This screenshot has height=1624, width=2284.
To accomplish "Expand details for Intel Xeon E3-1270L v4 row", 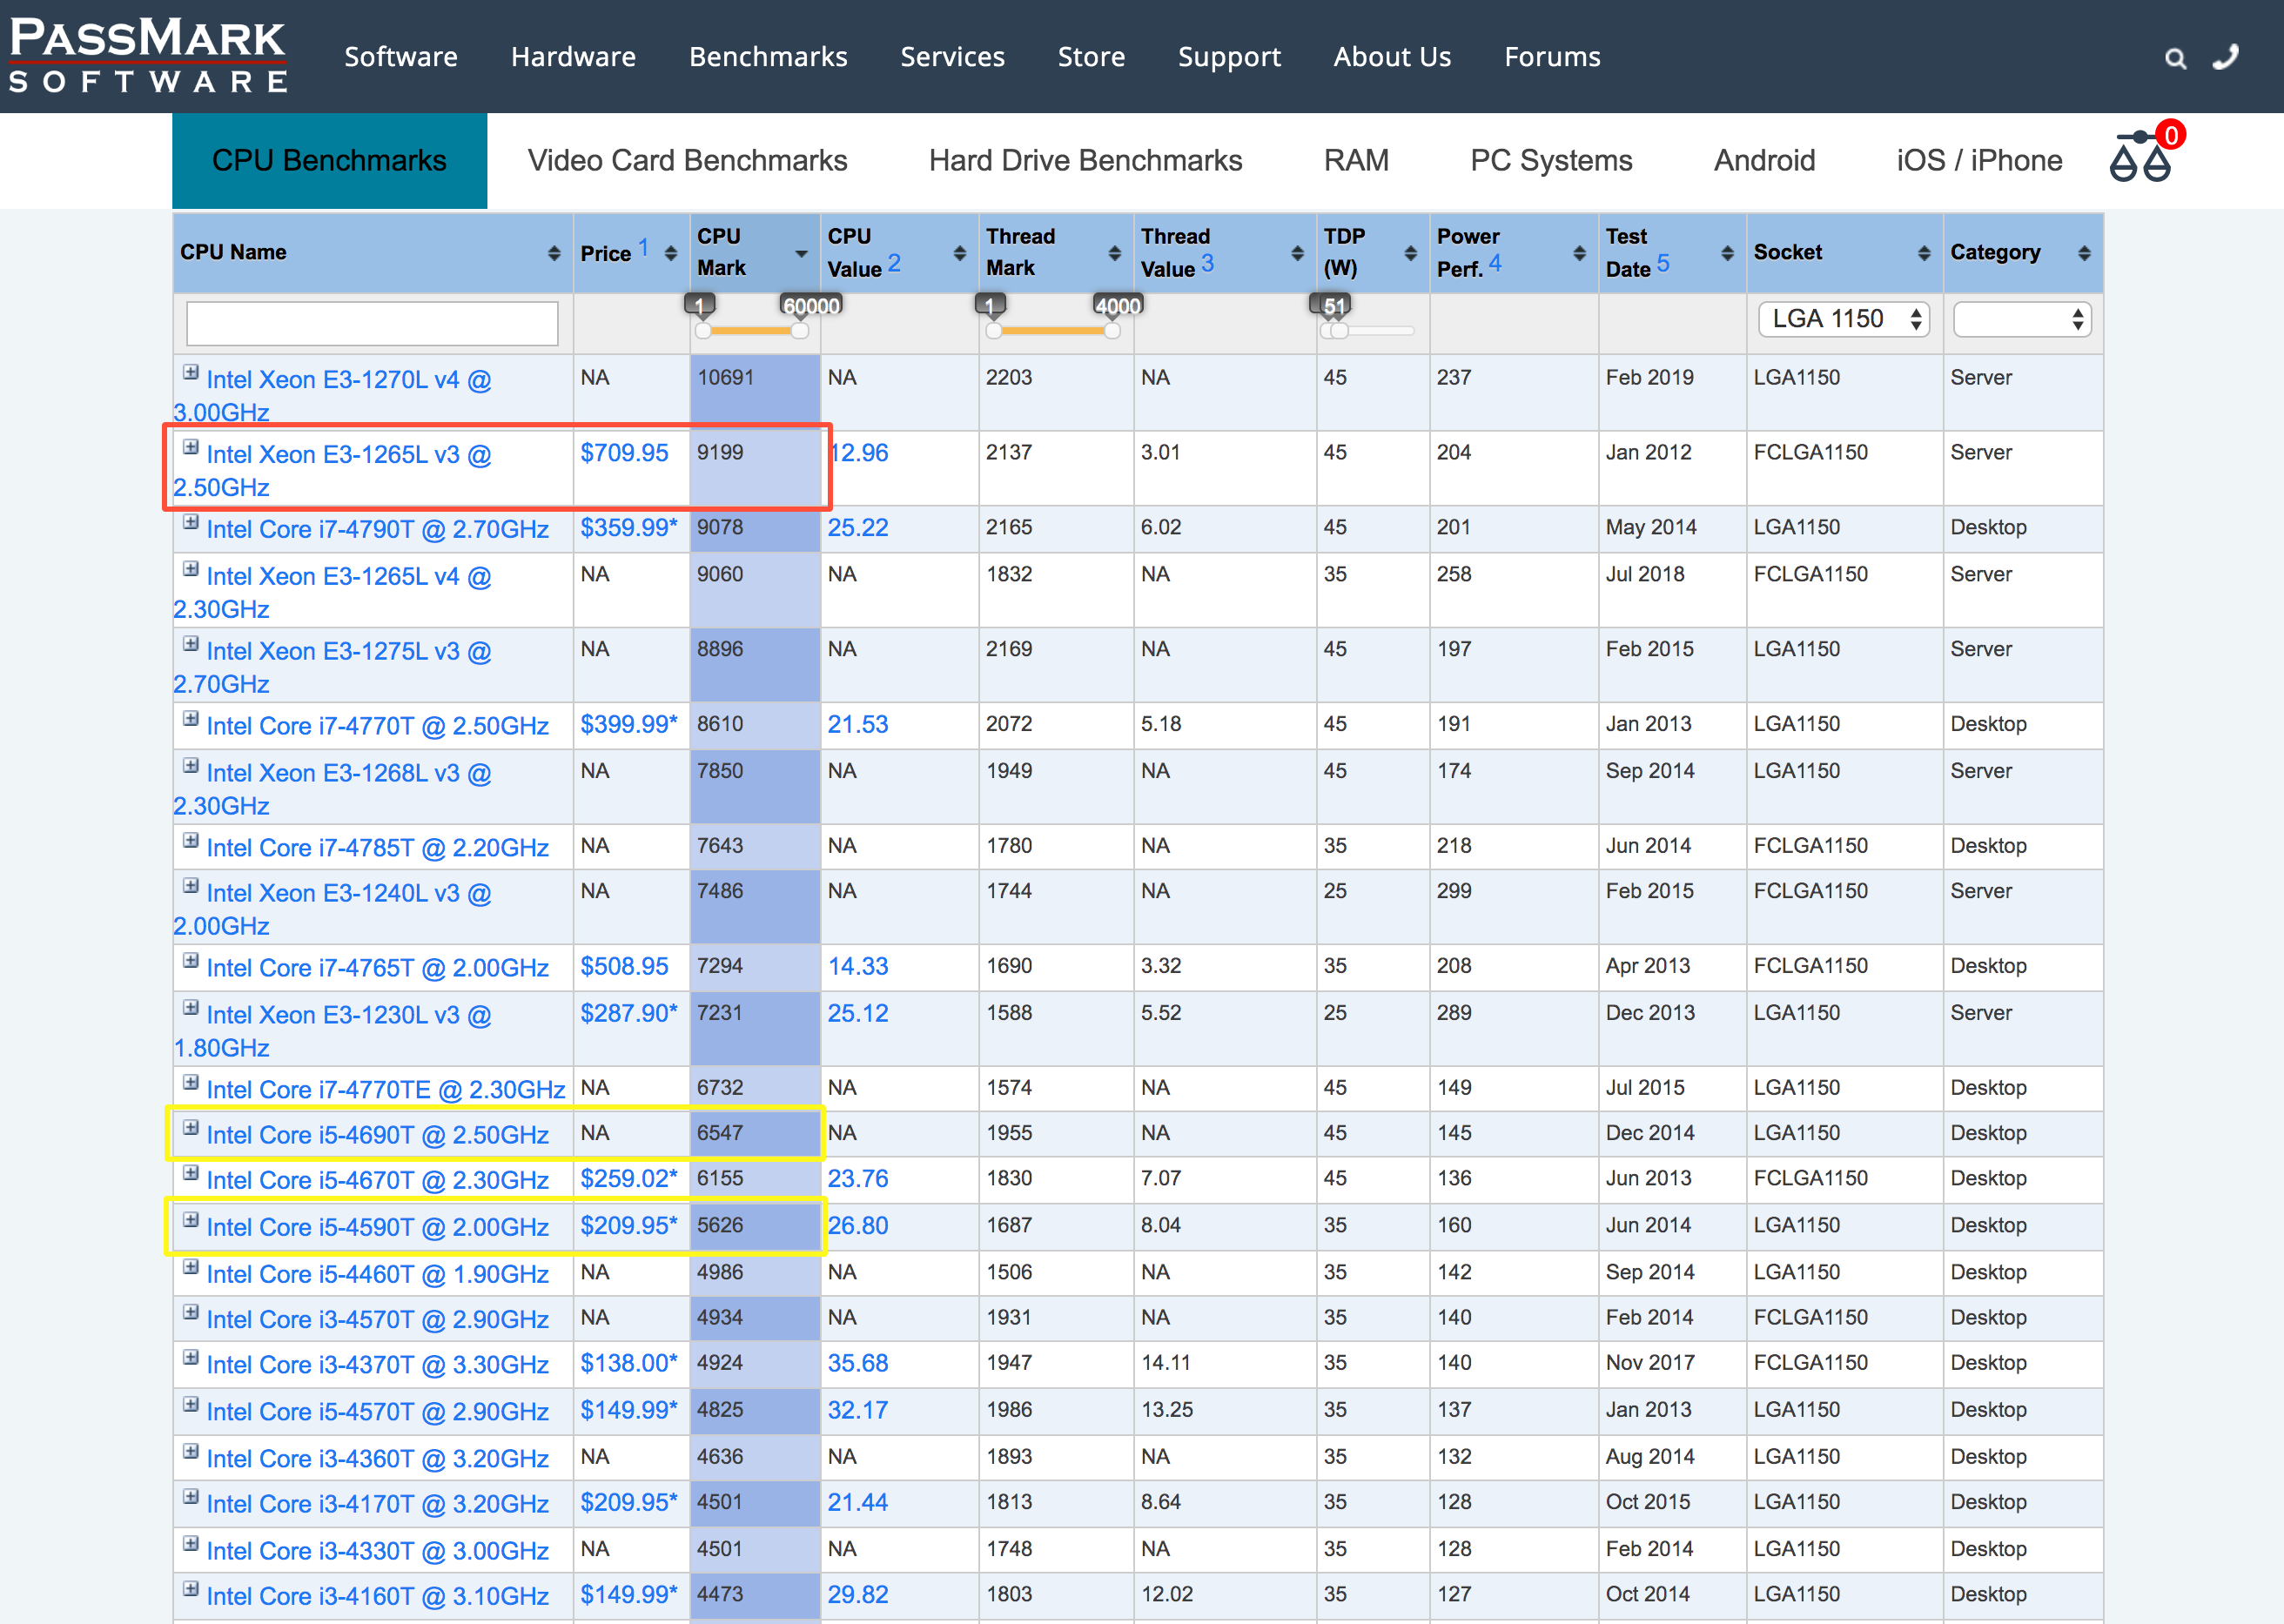I will [x=191, y=372].
